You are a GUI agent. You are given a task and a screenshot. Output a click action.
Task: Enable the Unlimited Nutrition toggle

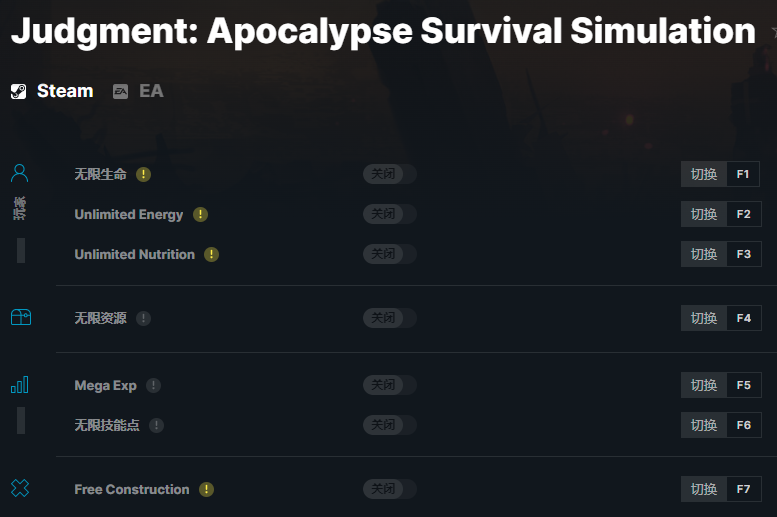coord(389,254)
